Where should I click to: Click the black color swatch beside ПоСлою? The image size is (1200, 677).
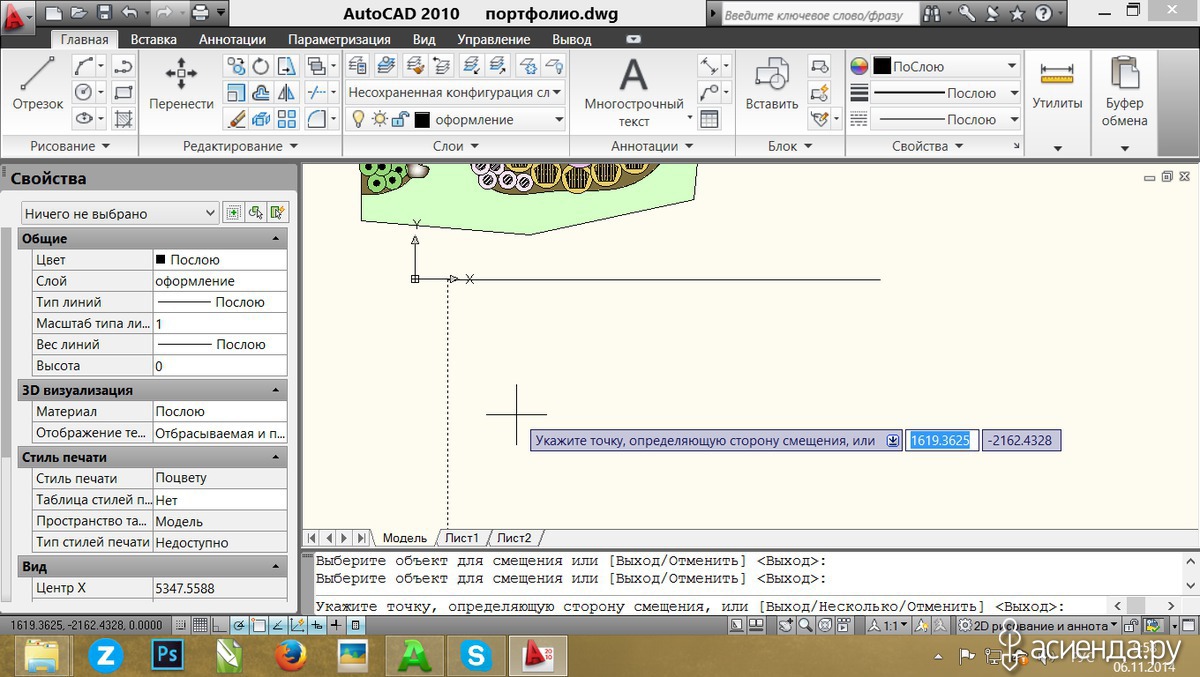(882, 66)
